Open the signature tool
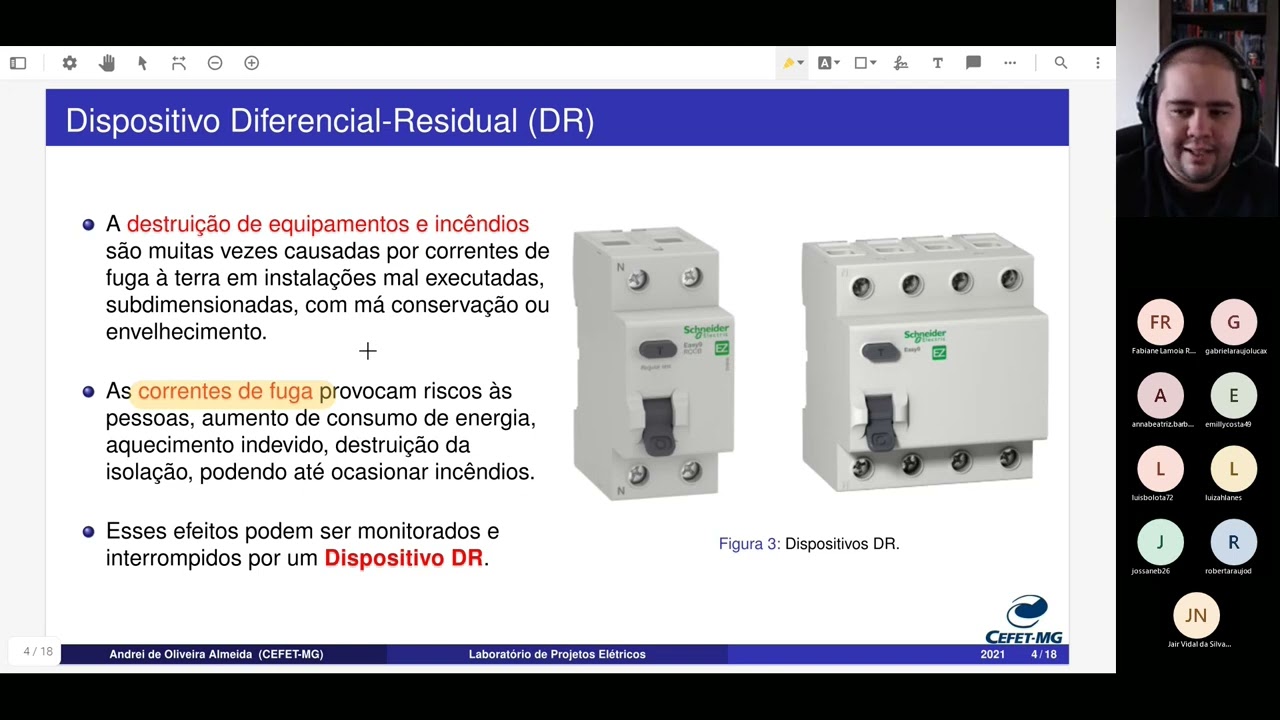Image resolution: width=1280 pixels, height=720 pixels. pyautogui.click(x=901, y=63)
